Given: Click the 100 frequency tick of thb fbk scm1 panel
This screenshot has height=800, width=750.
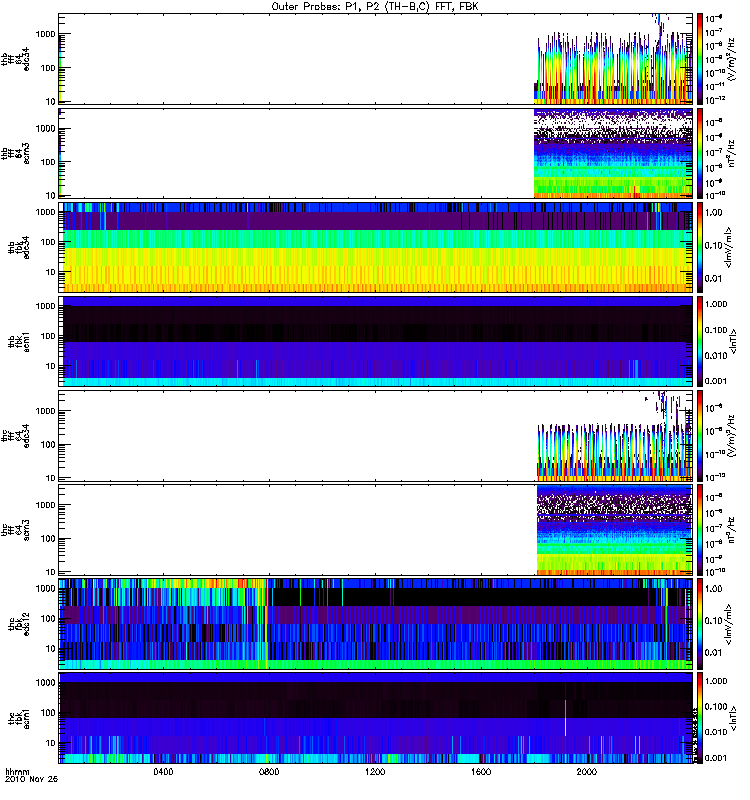Looking at the screenshot, I should [x=47, y=336].
